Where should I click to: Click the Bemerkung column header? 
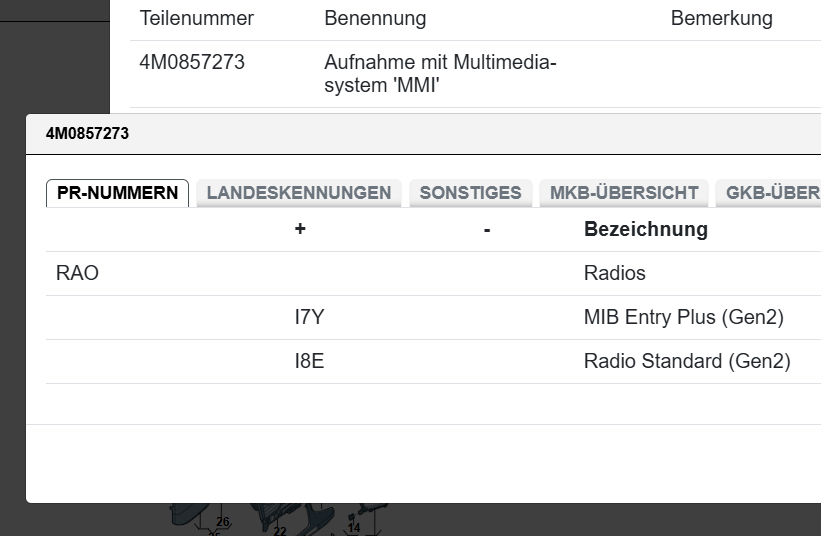click(721, 19)
